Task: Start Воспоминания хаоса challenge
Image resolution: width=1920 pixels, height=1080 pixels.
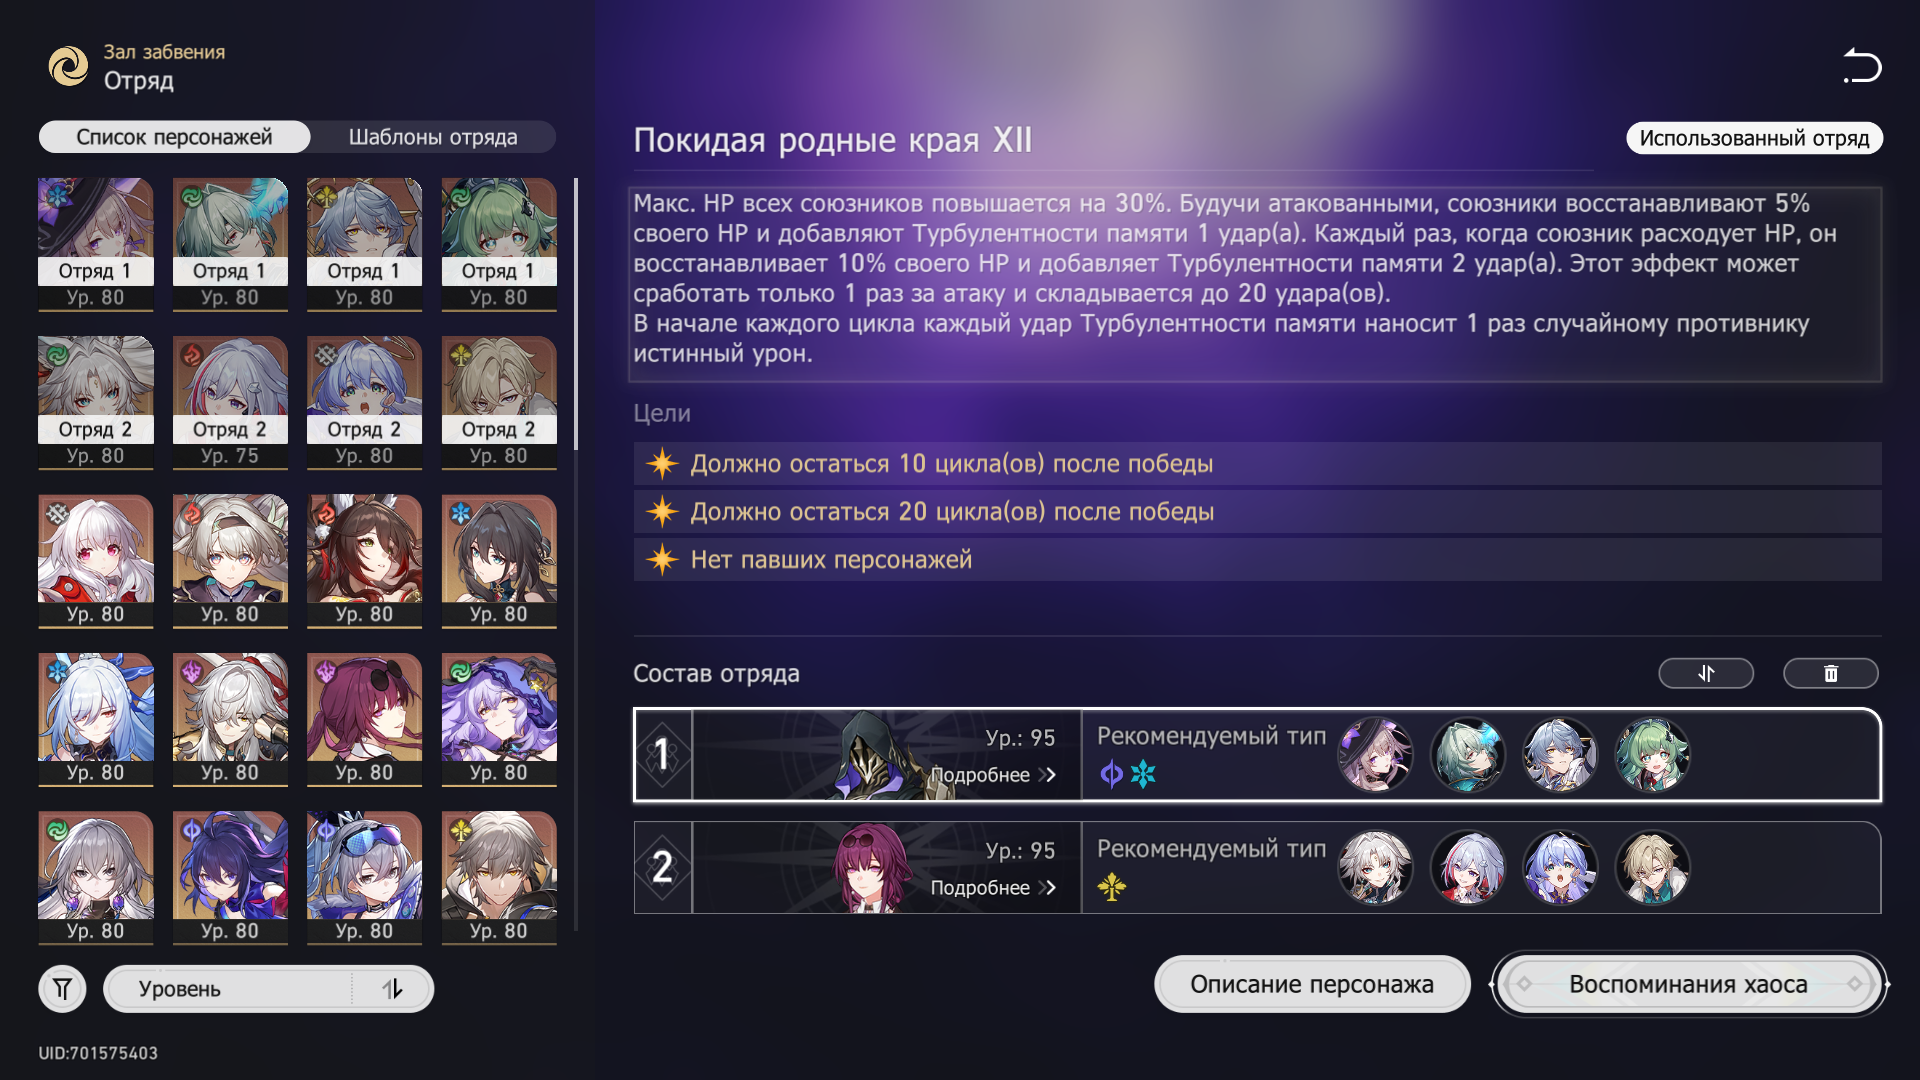Action: coord(1688,984)
